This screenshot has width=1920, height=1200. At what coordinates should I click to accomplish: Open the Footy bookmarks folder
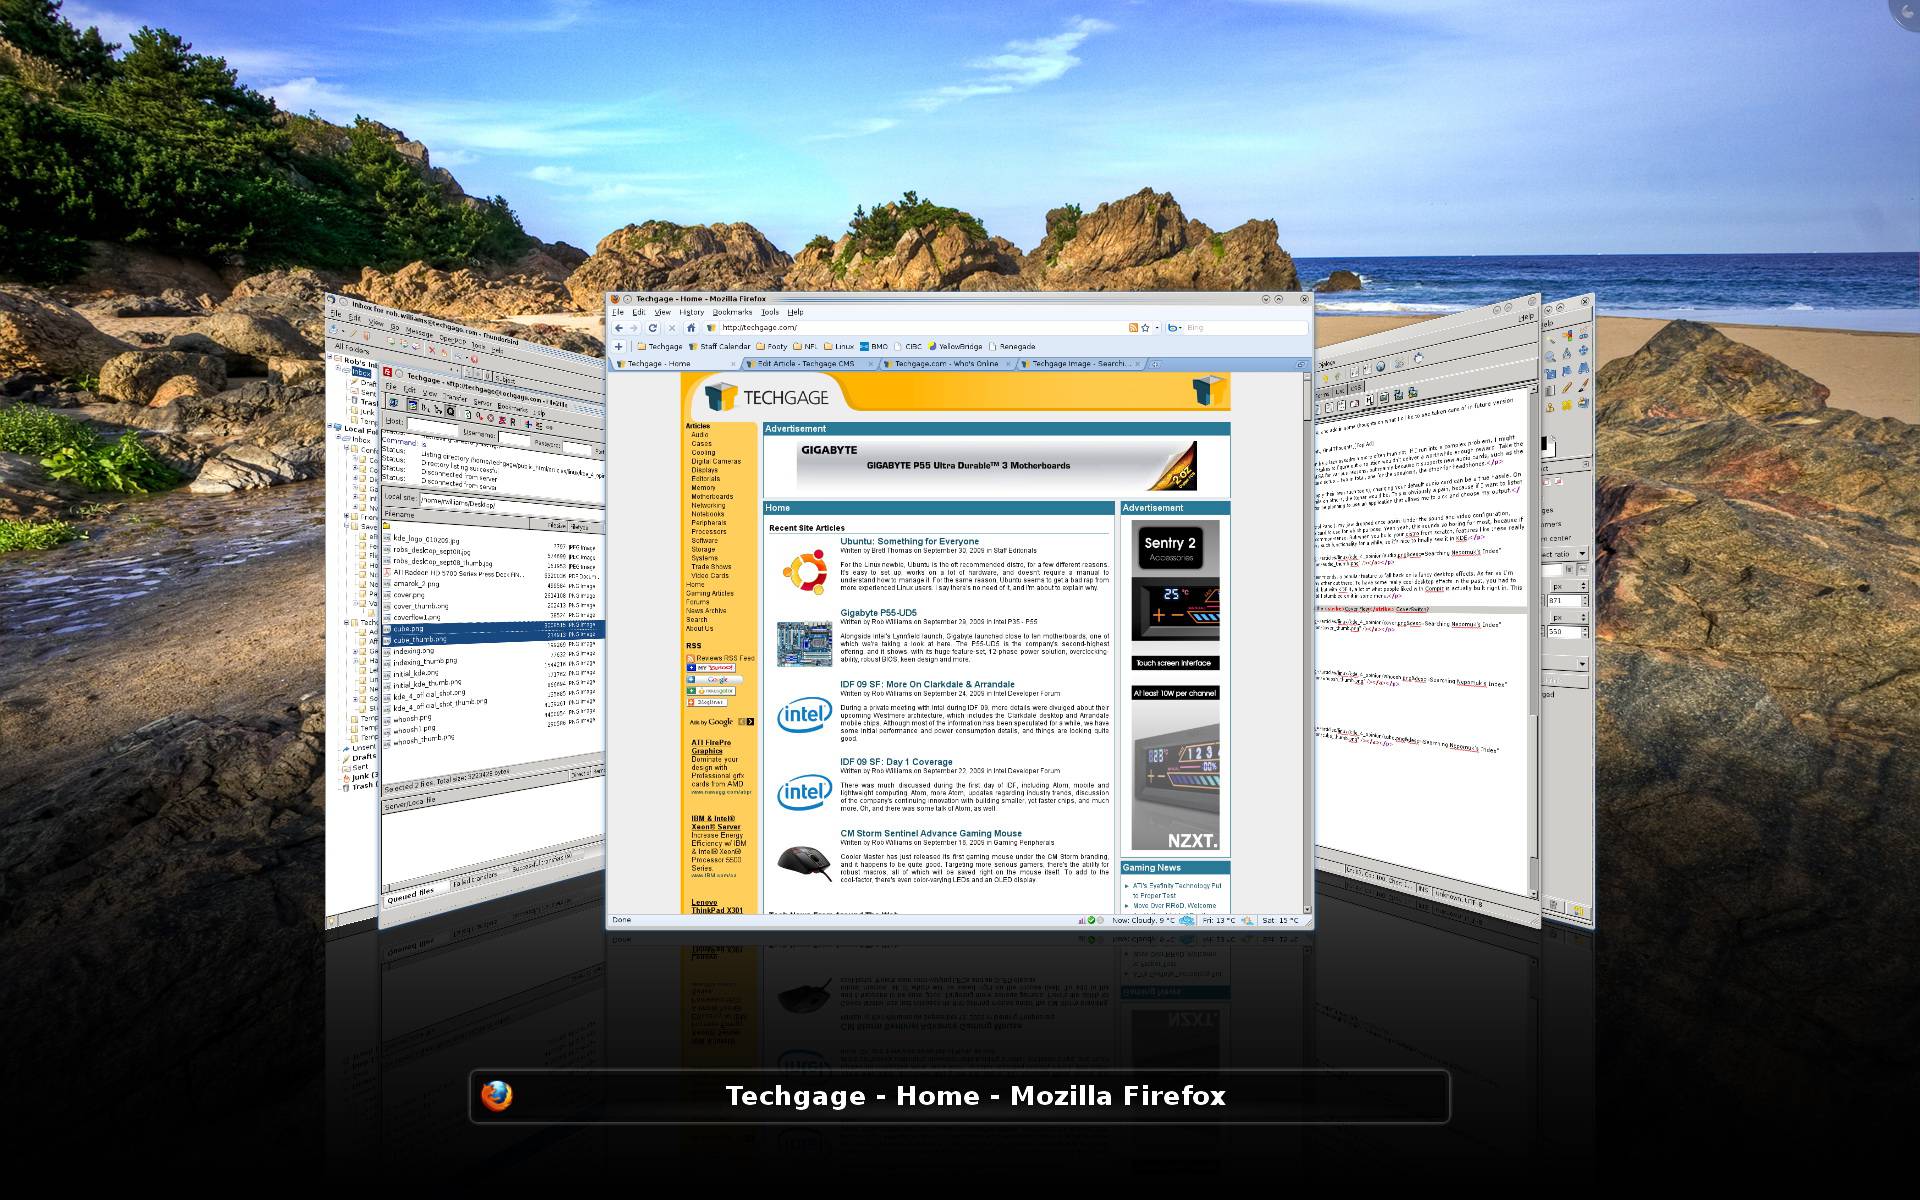771,347
